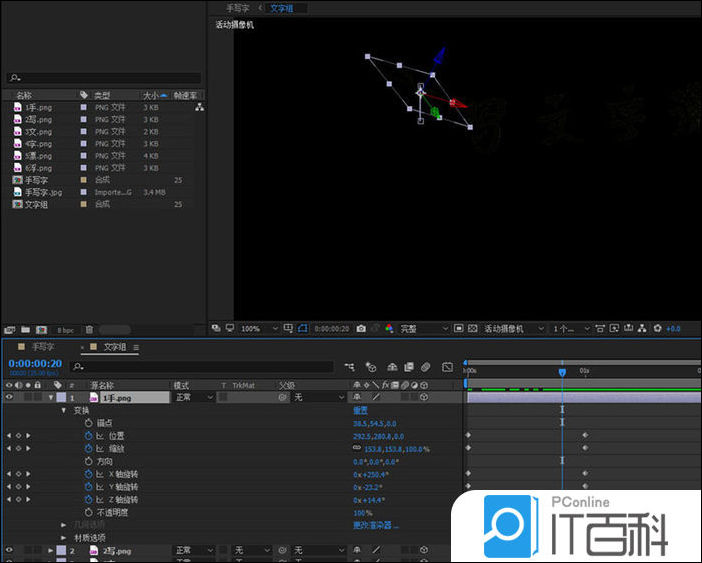702x563 pixels.
Task: Click the position property stopwatch icon
Action: point(88,436)
